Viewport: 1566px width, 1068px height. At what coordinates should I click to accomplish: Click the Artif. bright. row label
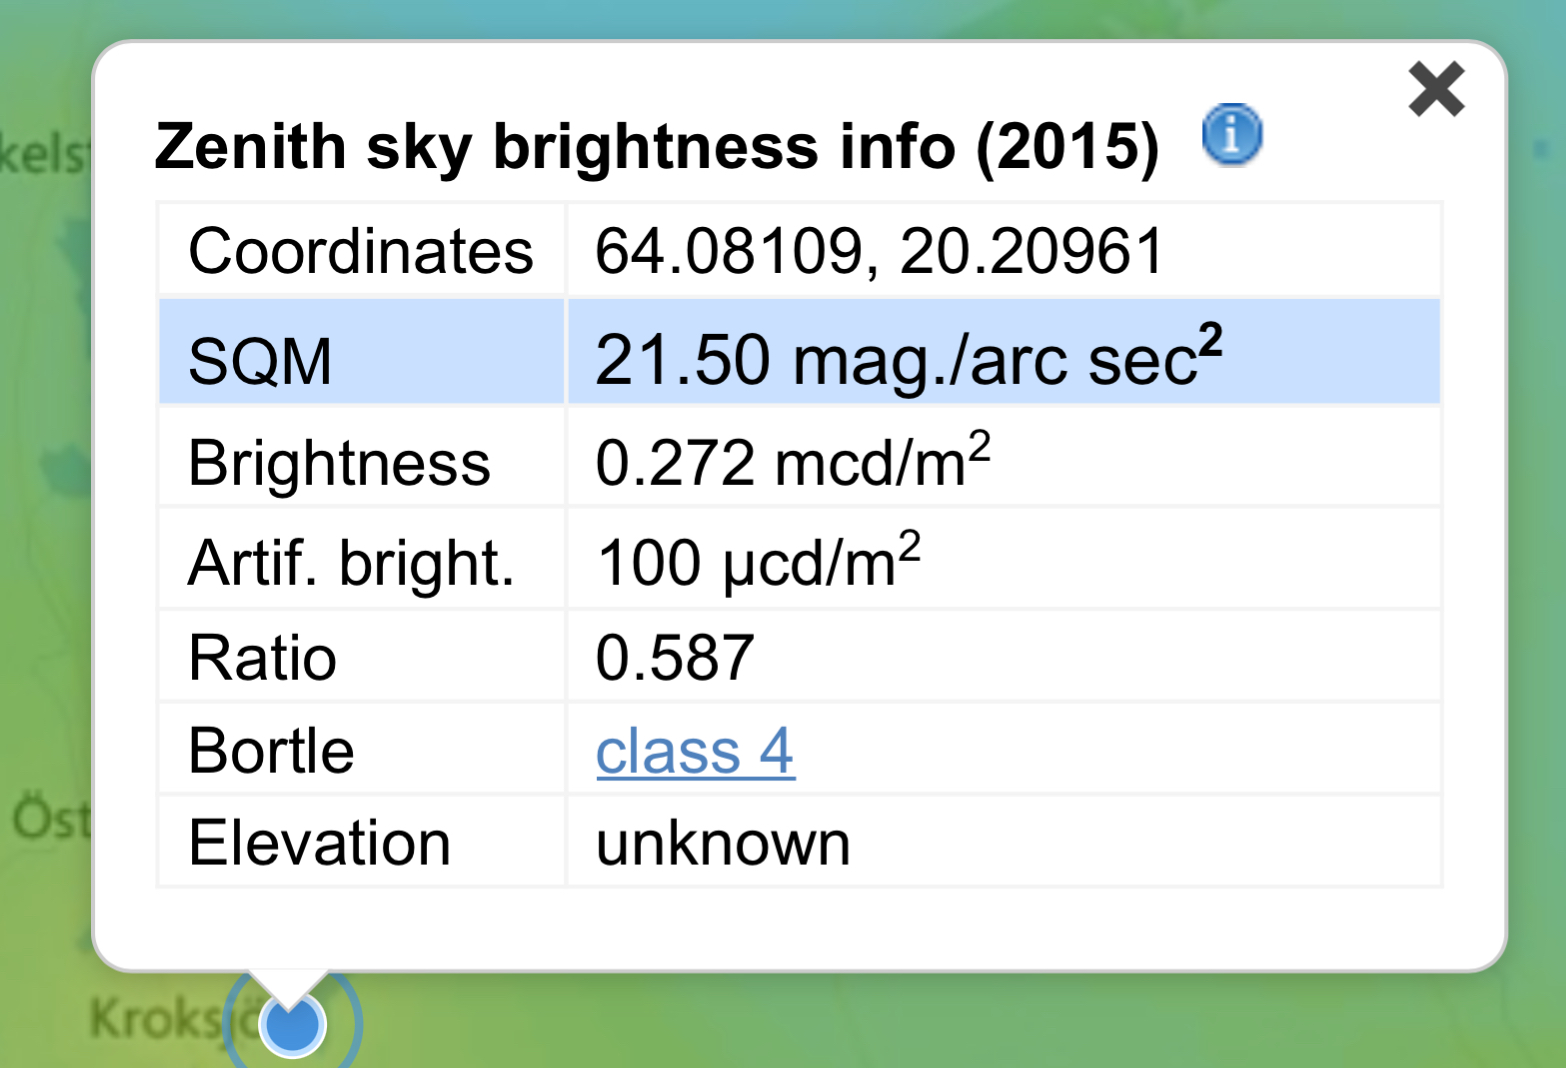click(351, 563)
